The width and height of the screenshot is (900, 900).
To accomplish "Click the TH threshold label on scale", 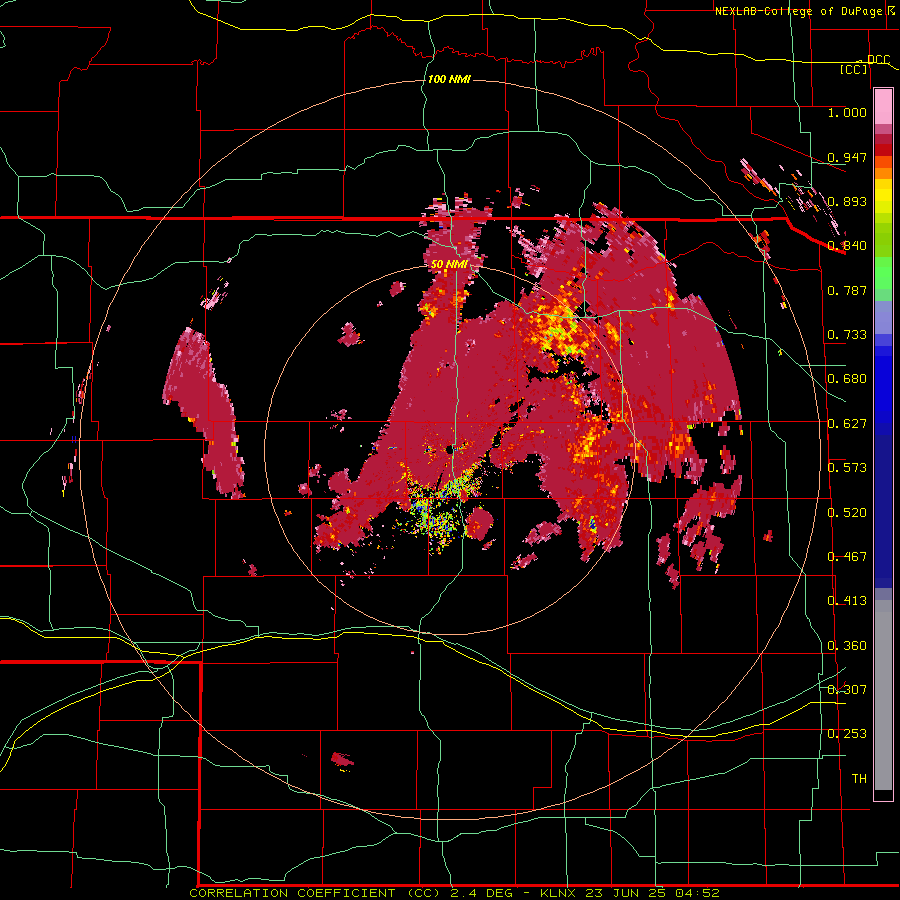I will coord(859,778).
